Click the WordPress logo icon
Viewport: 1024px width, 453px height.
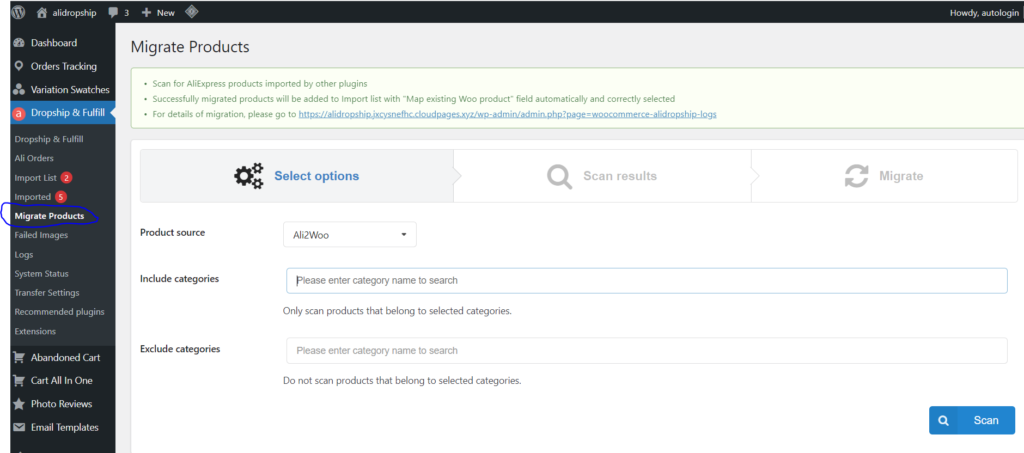point(18,12)
